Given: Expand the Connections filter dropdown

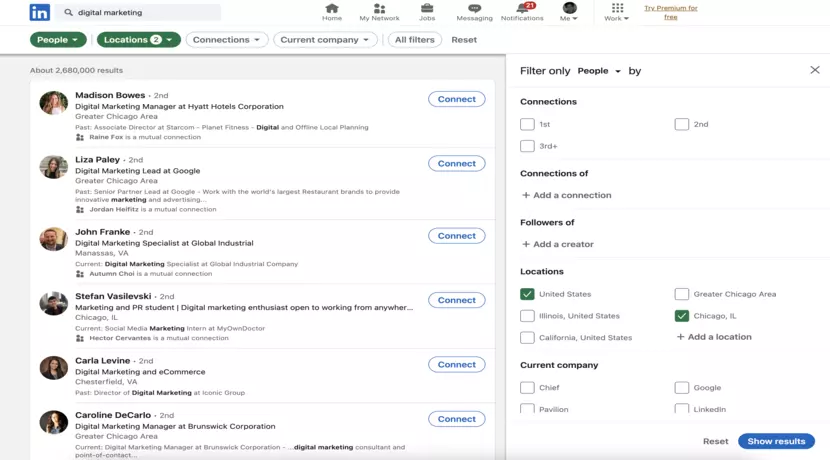Looking at the screenshot, I should 227,40.
